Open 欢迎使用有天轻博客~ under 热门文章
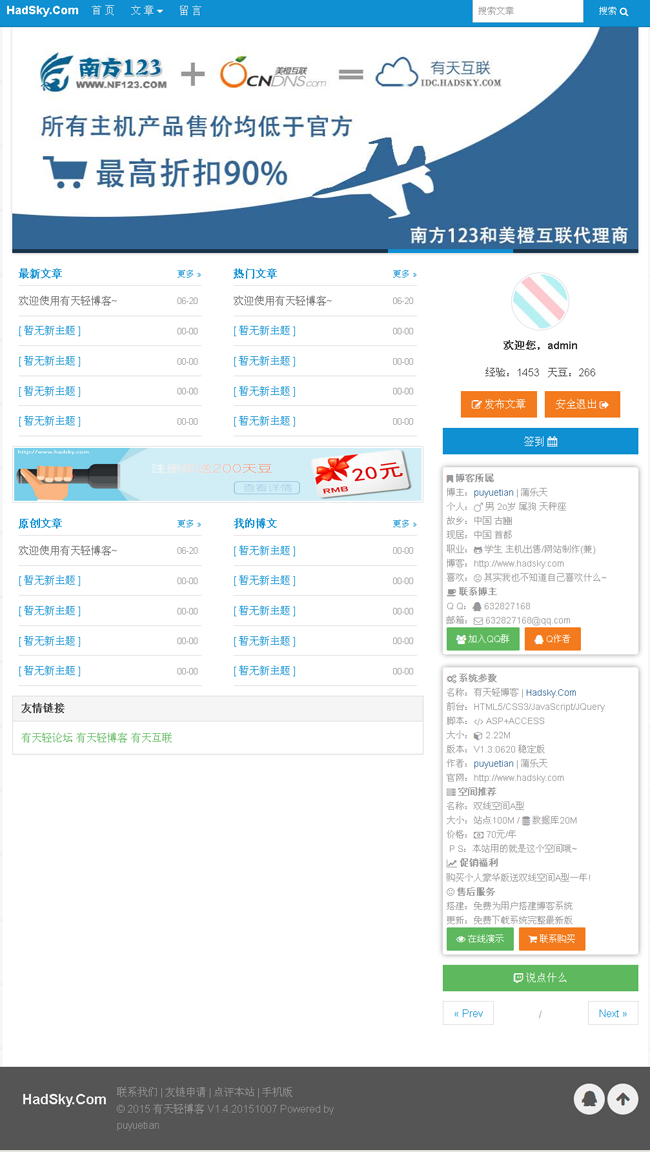Image resolution: width=650 pixels, height=1152 pixels. (x=283, y=300)
